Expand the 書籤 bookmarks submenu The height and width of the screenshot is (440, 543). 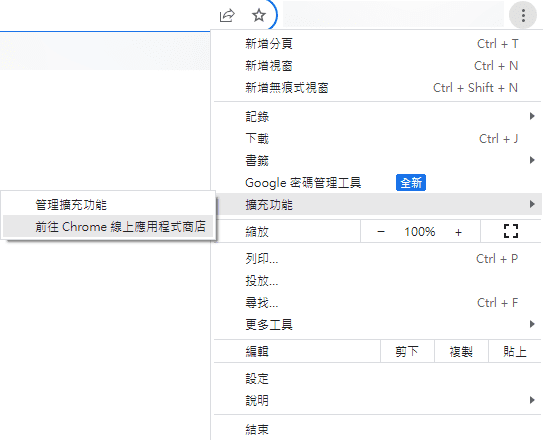pyautogui.click(x=377, y=161)
